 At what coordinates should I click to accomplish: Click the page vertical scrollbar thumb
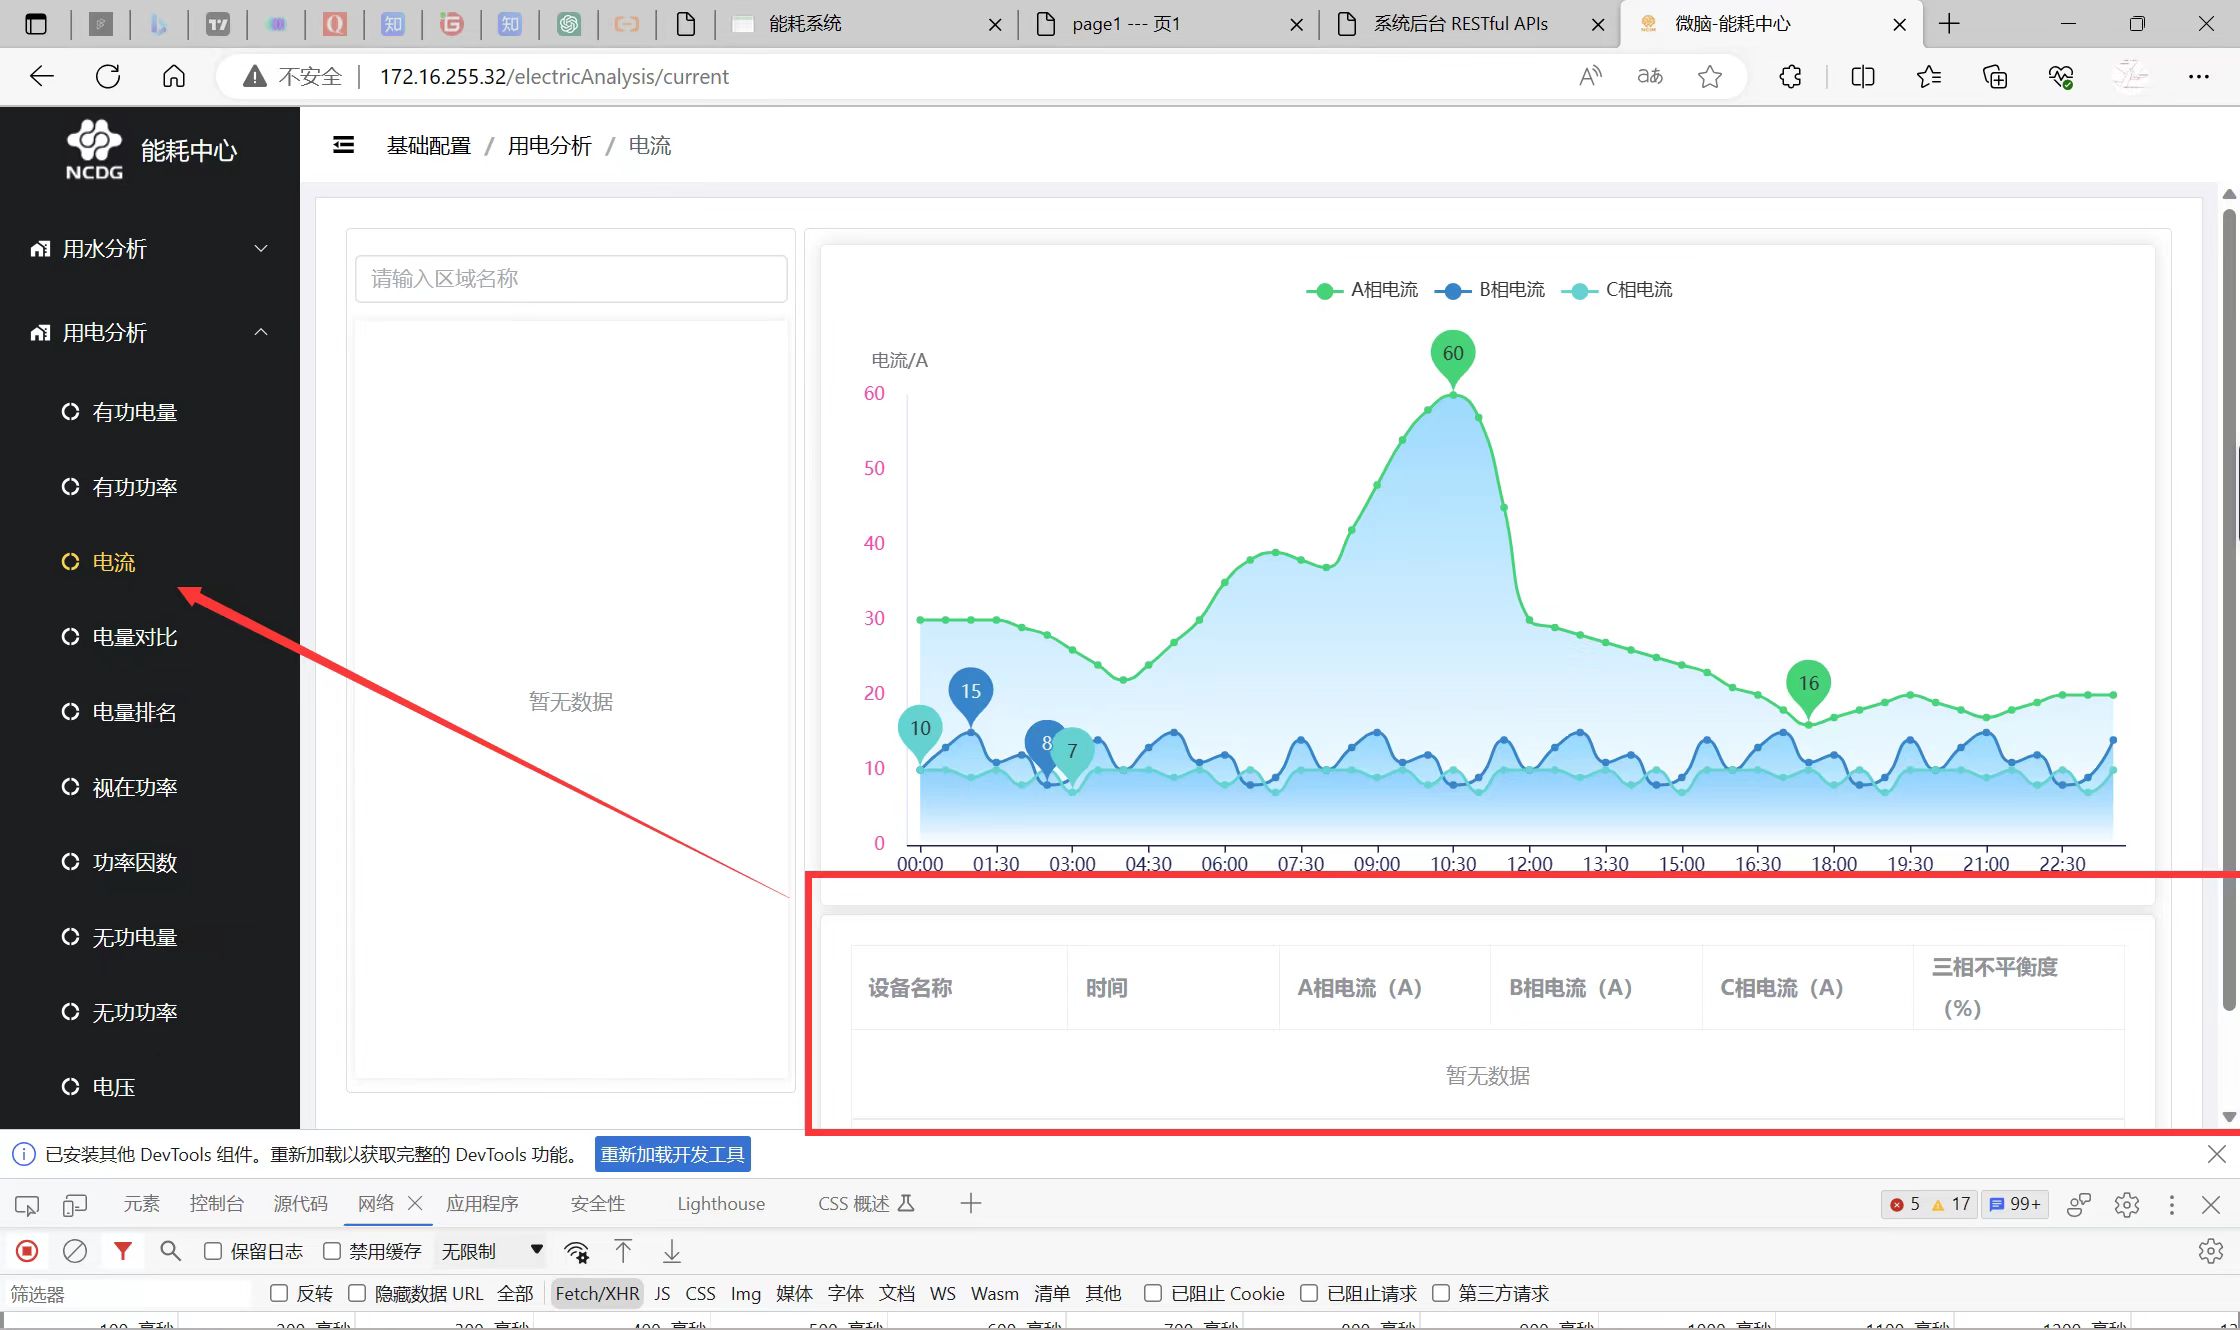[2229, 610]
